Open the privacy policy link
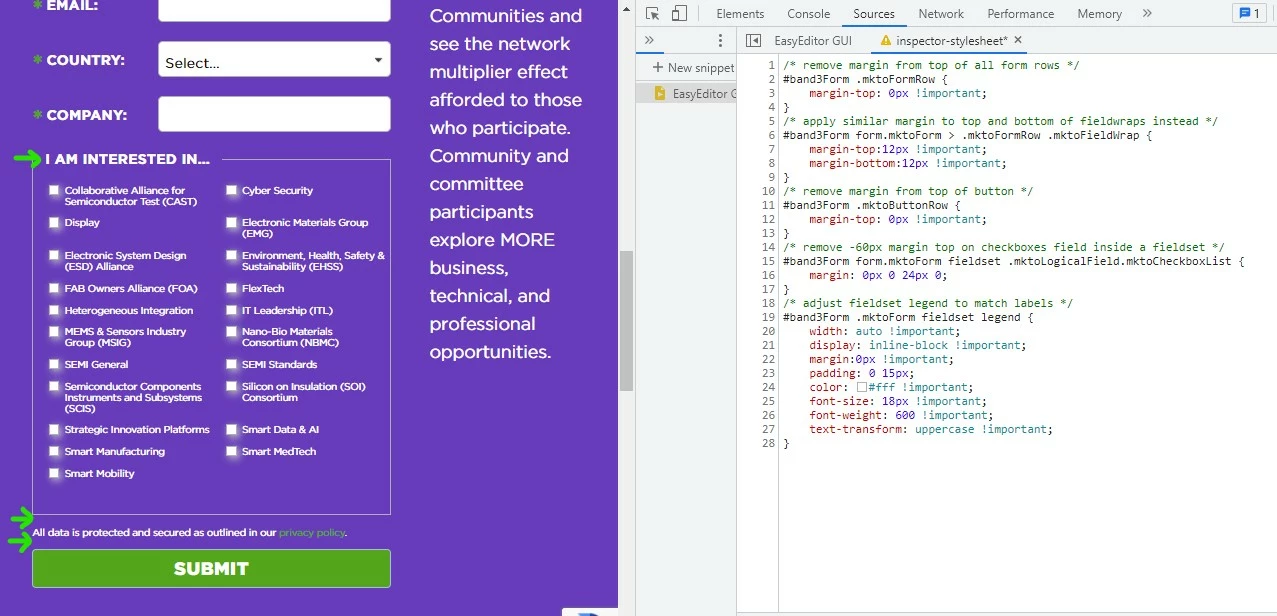The width and height of the screenshot is (1277, 616). click(x=311, y=533)
